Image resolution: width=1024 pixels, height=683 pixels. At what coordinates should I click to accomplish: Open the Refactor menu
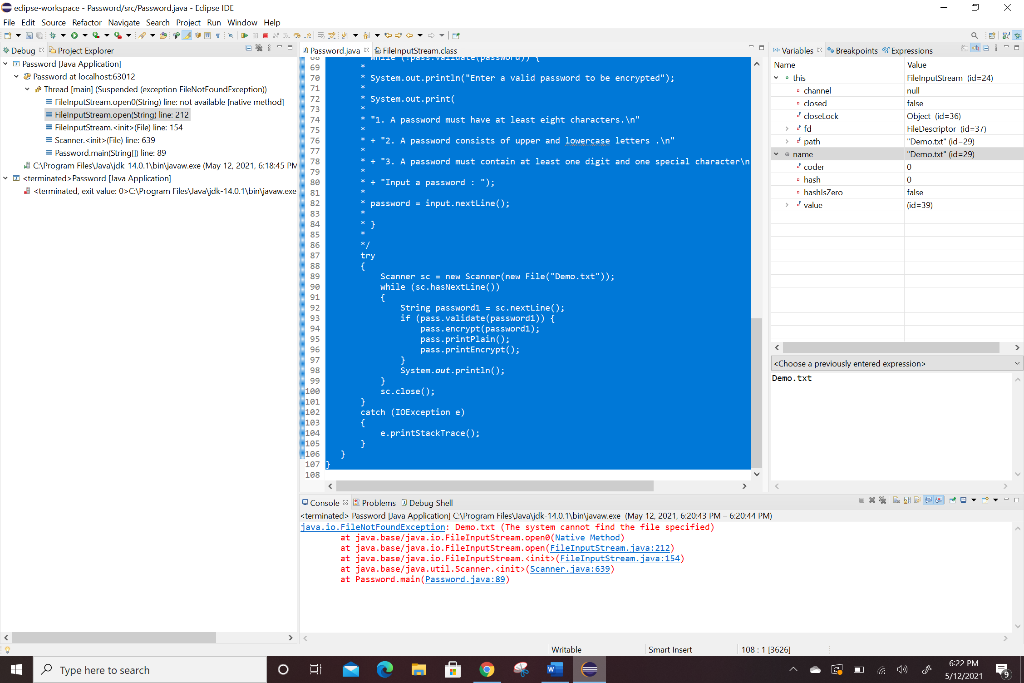(87, 22)
